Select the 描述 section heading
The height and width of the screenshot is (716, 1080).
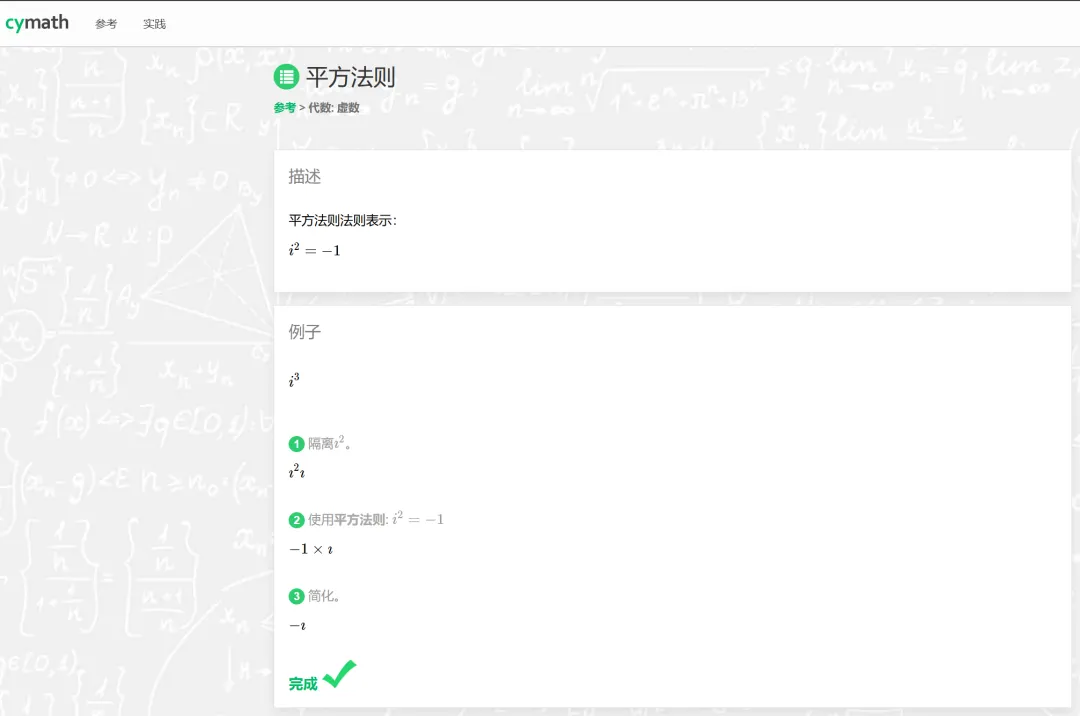point(304,177)
